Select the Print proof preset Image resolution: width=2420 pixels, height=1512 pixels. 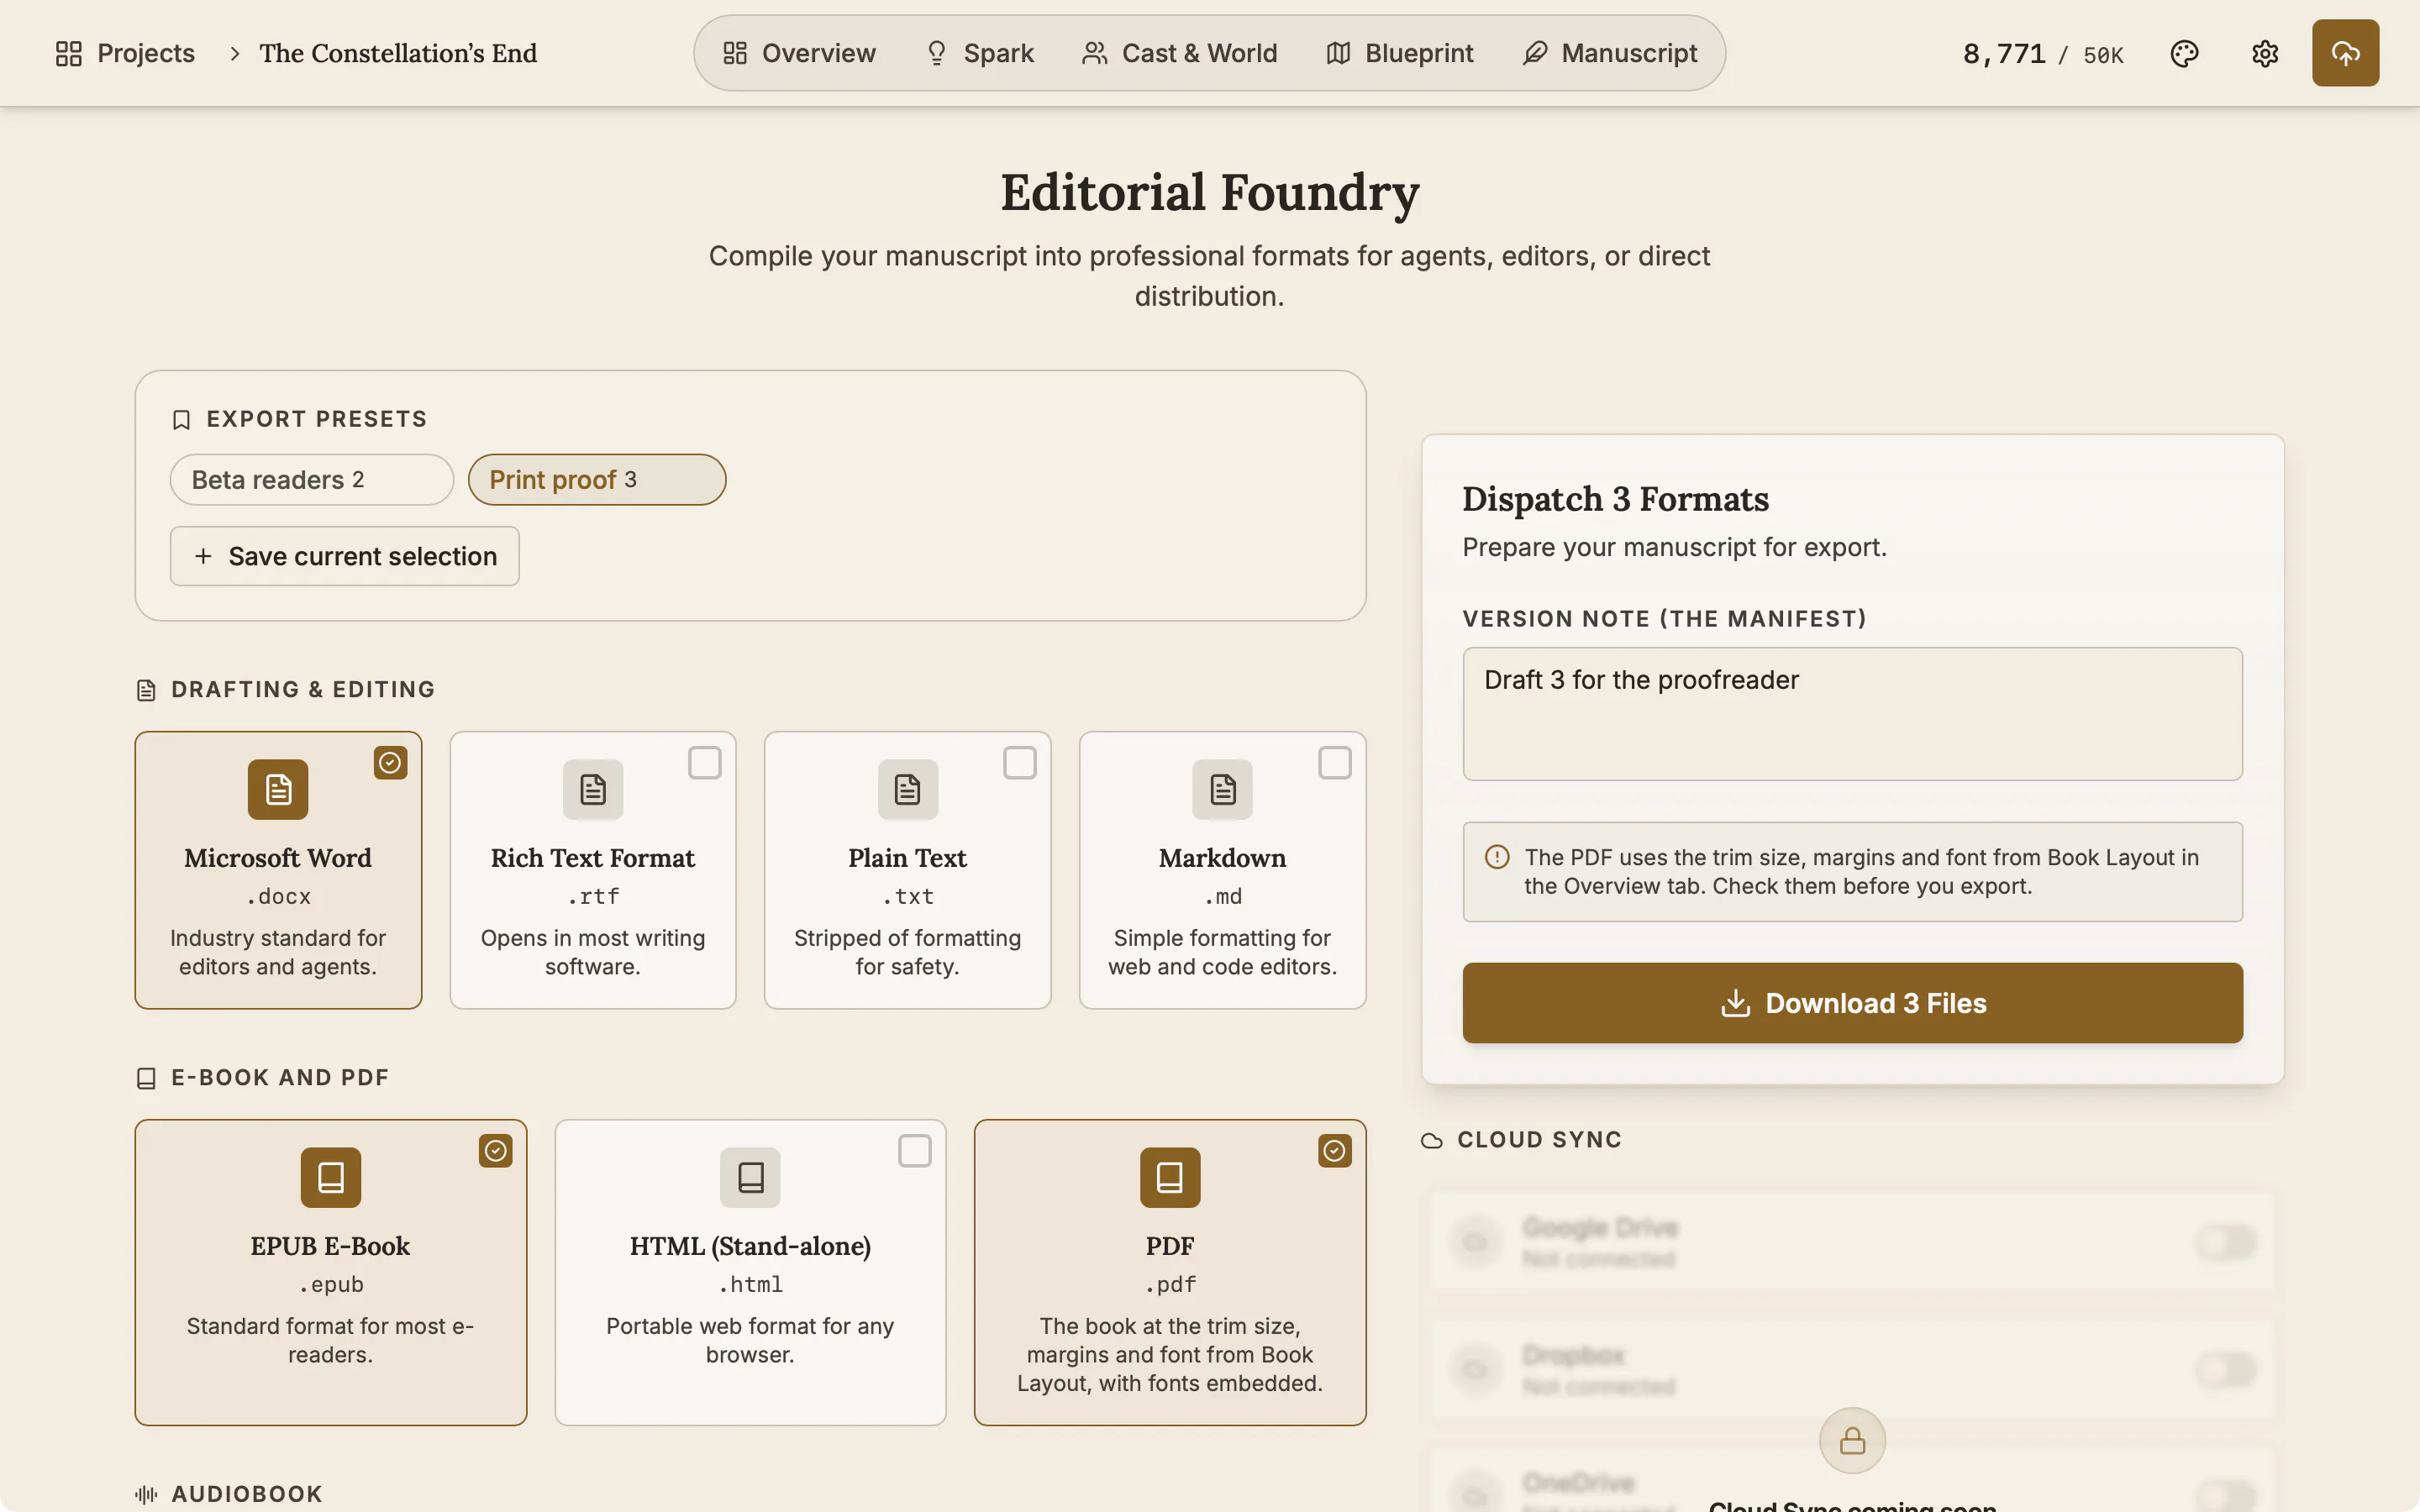click(x=596, y=480)
